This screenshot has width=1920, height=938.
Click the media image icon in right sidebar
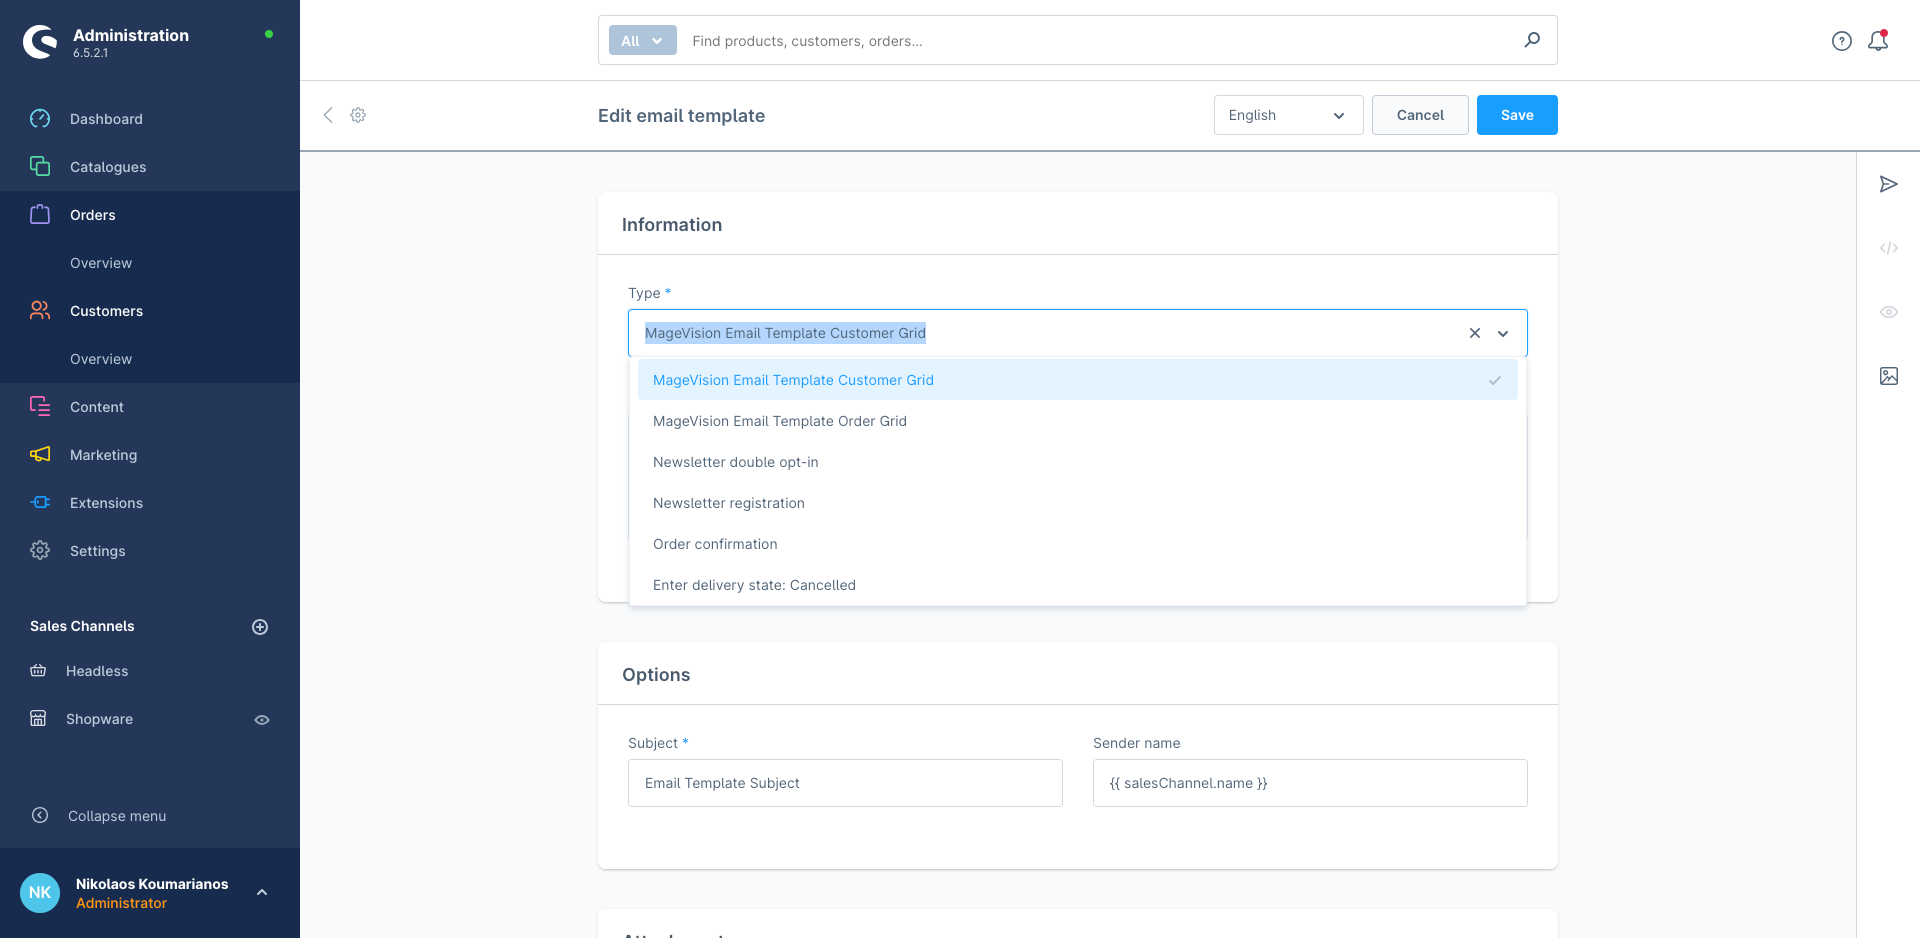1889,376
